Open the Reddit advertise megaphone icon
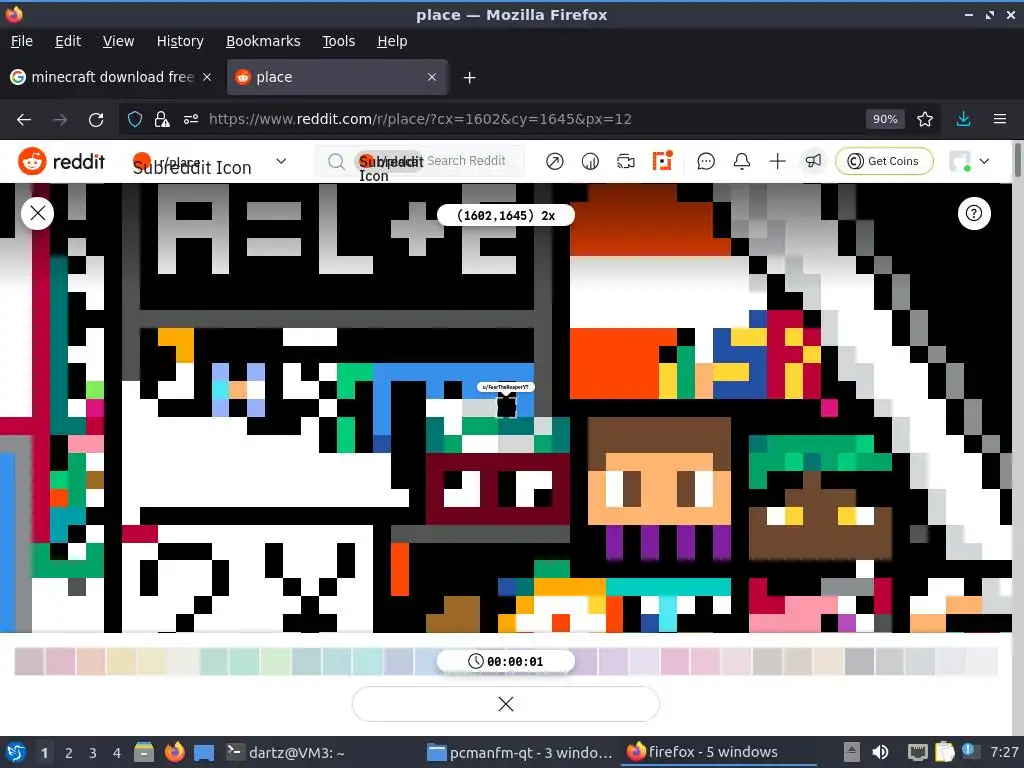1024x768 pixels. (x=813, y=161)
